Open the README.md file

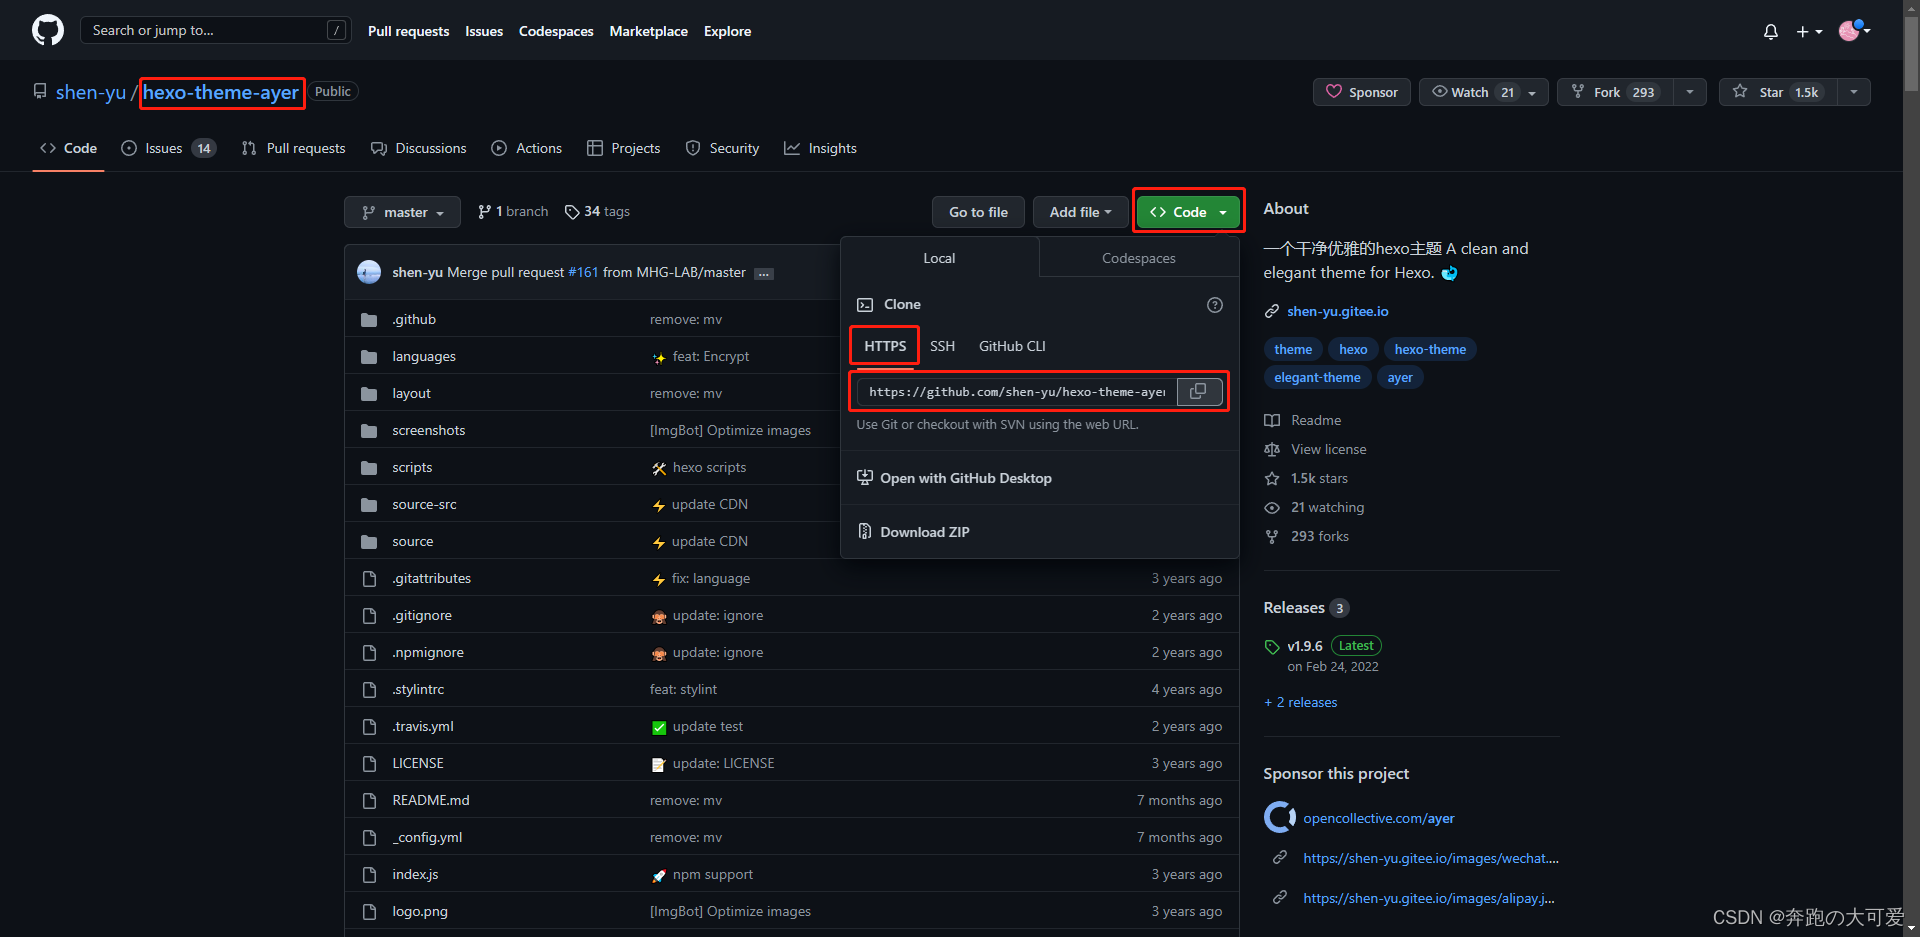coord(431,800)
